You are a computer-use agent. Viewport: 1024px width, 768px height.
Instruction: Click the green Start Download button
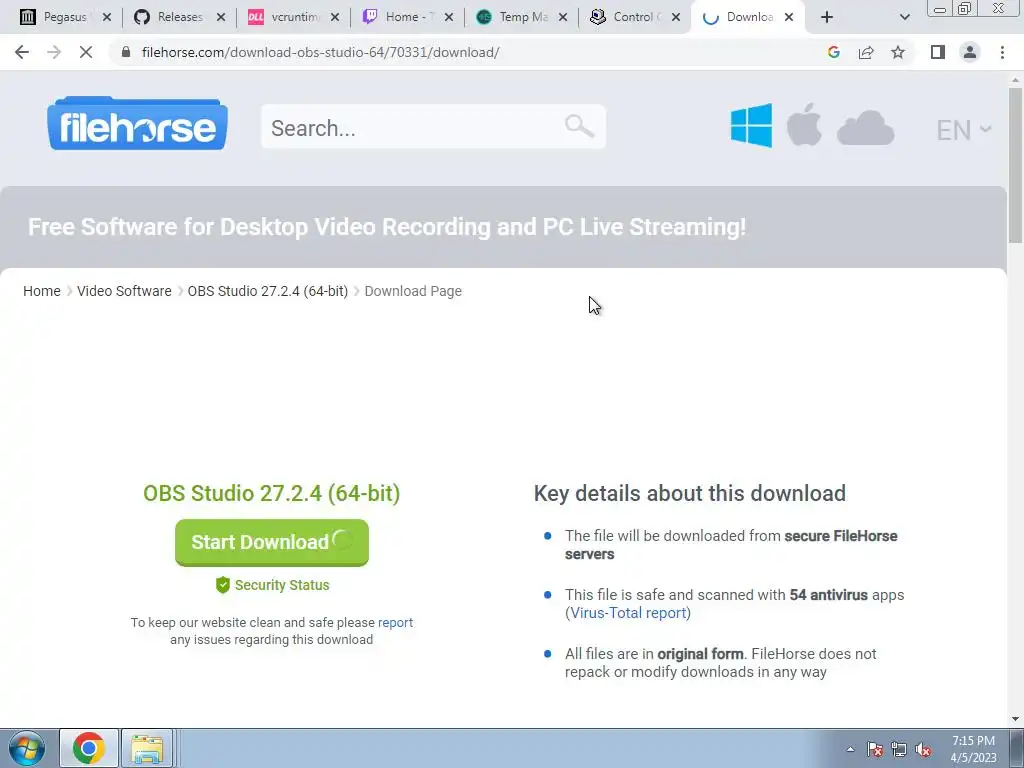272,542
